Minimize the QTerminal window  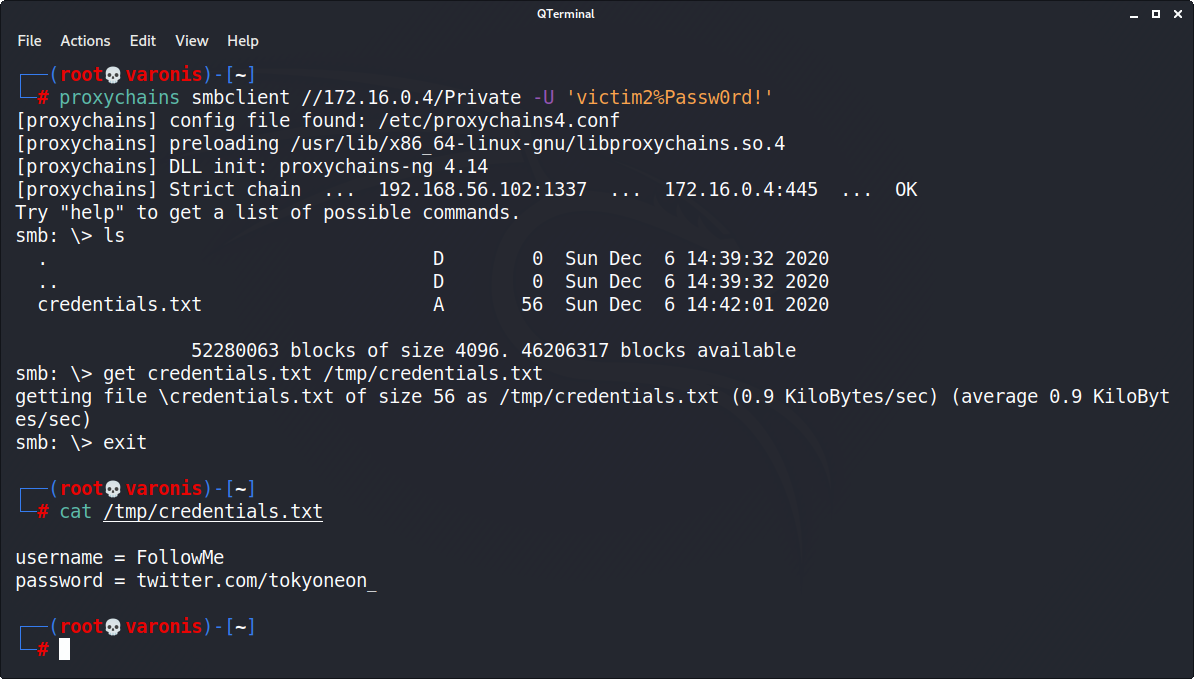pos(1133,13)
